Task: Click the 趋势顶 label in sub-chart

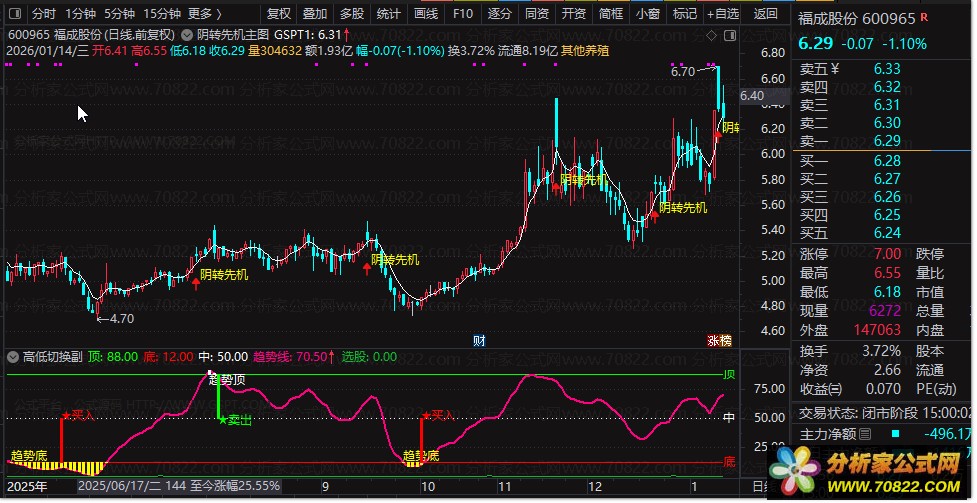Action: [x=227, y=379]
